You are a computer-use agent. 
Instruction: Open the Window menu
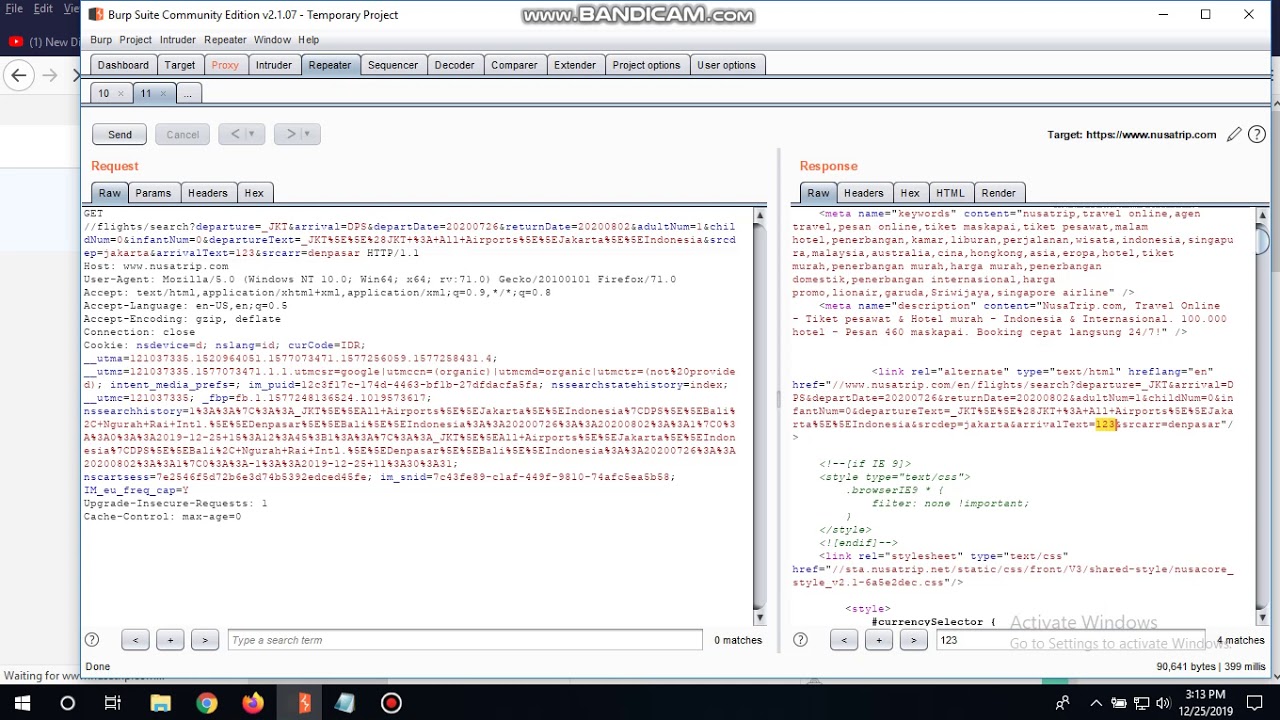272,40
